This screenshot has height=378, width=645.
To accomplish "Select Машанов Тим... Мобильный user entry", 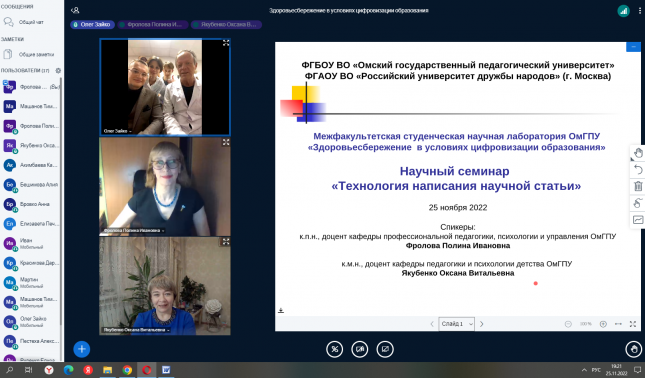I will [x=31, y=302].
